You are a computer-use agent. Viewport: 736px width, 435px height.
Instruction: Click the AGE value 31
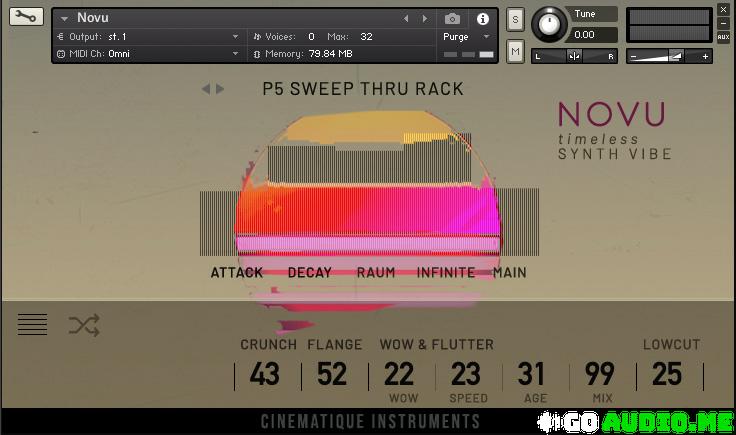pyautogui.click(x=531, y=374)
